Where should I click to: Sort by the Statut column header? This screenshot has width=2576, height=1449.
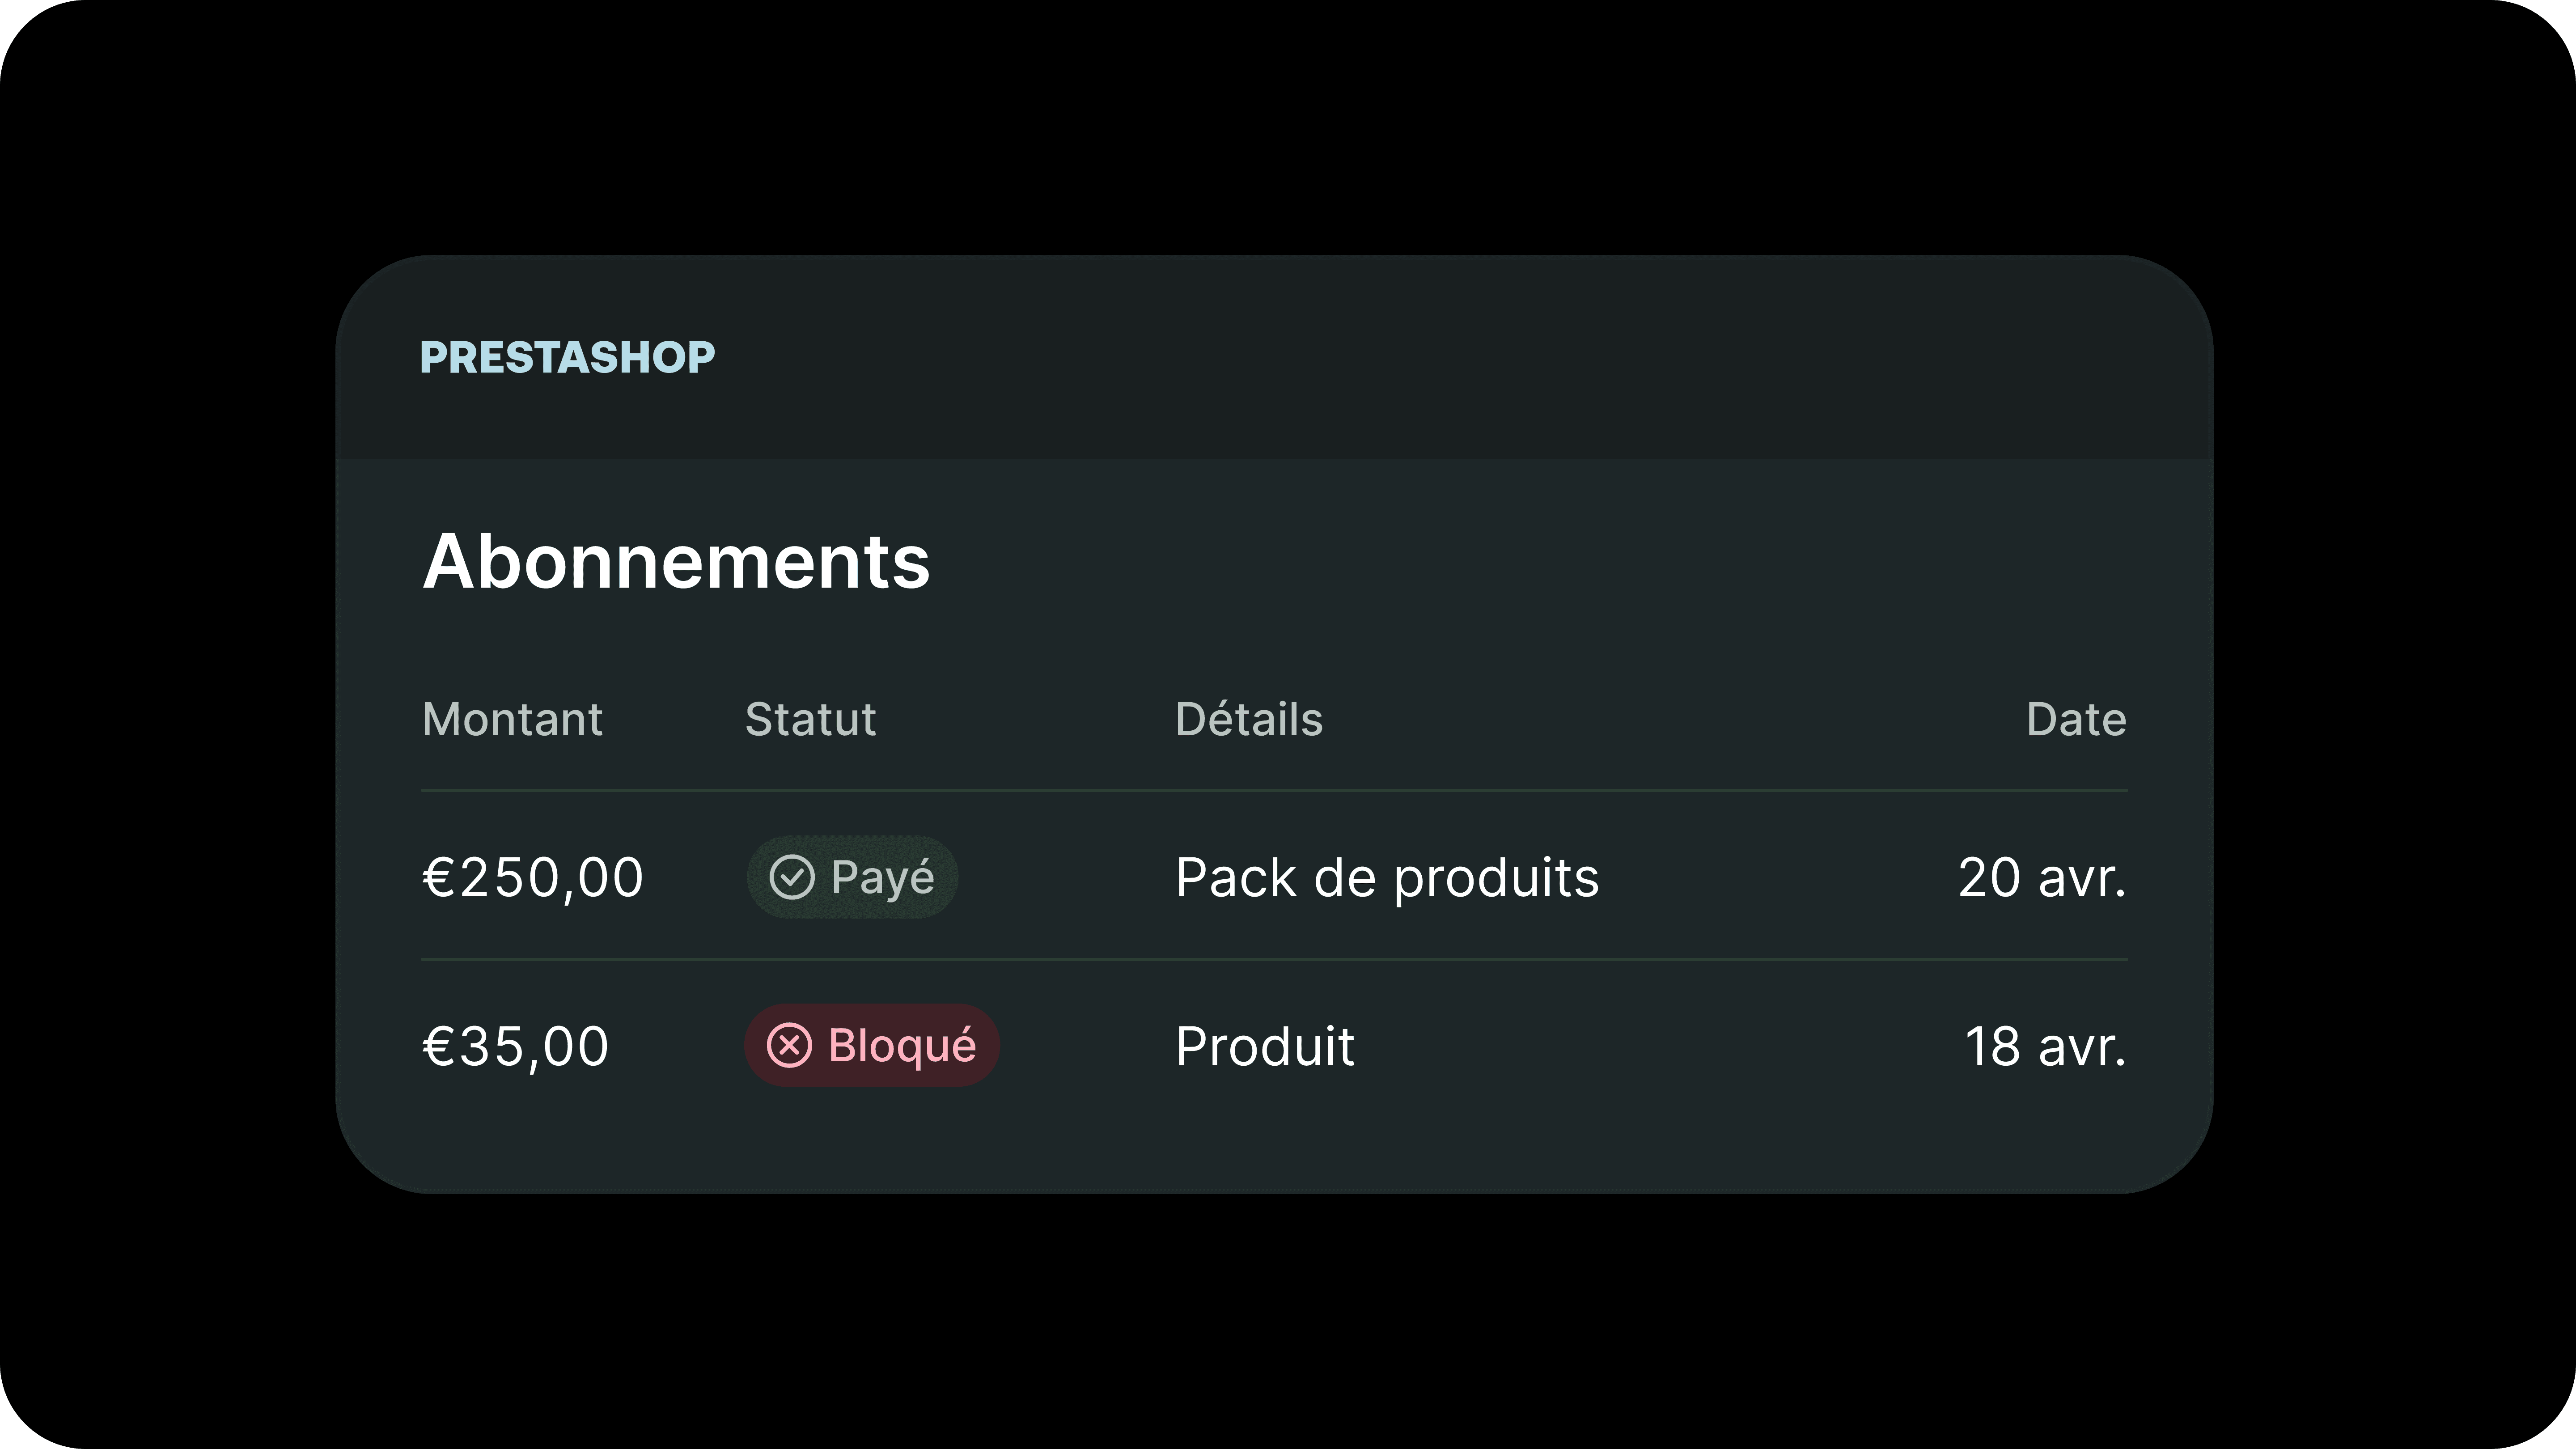point(810,720)
